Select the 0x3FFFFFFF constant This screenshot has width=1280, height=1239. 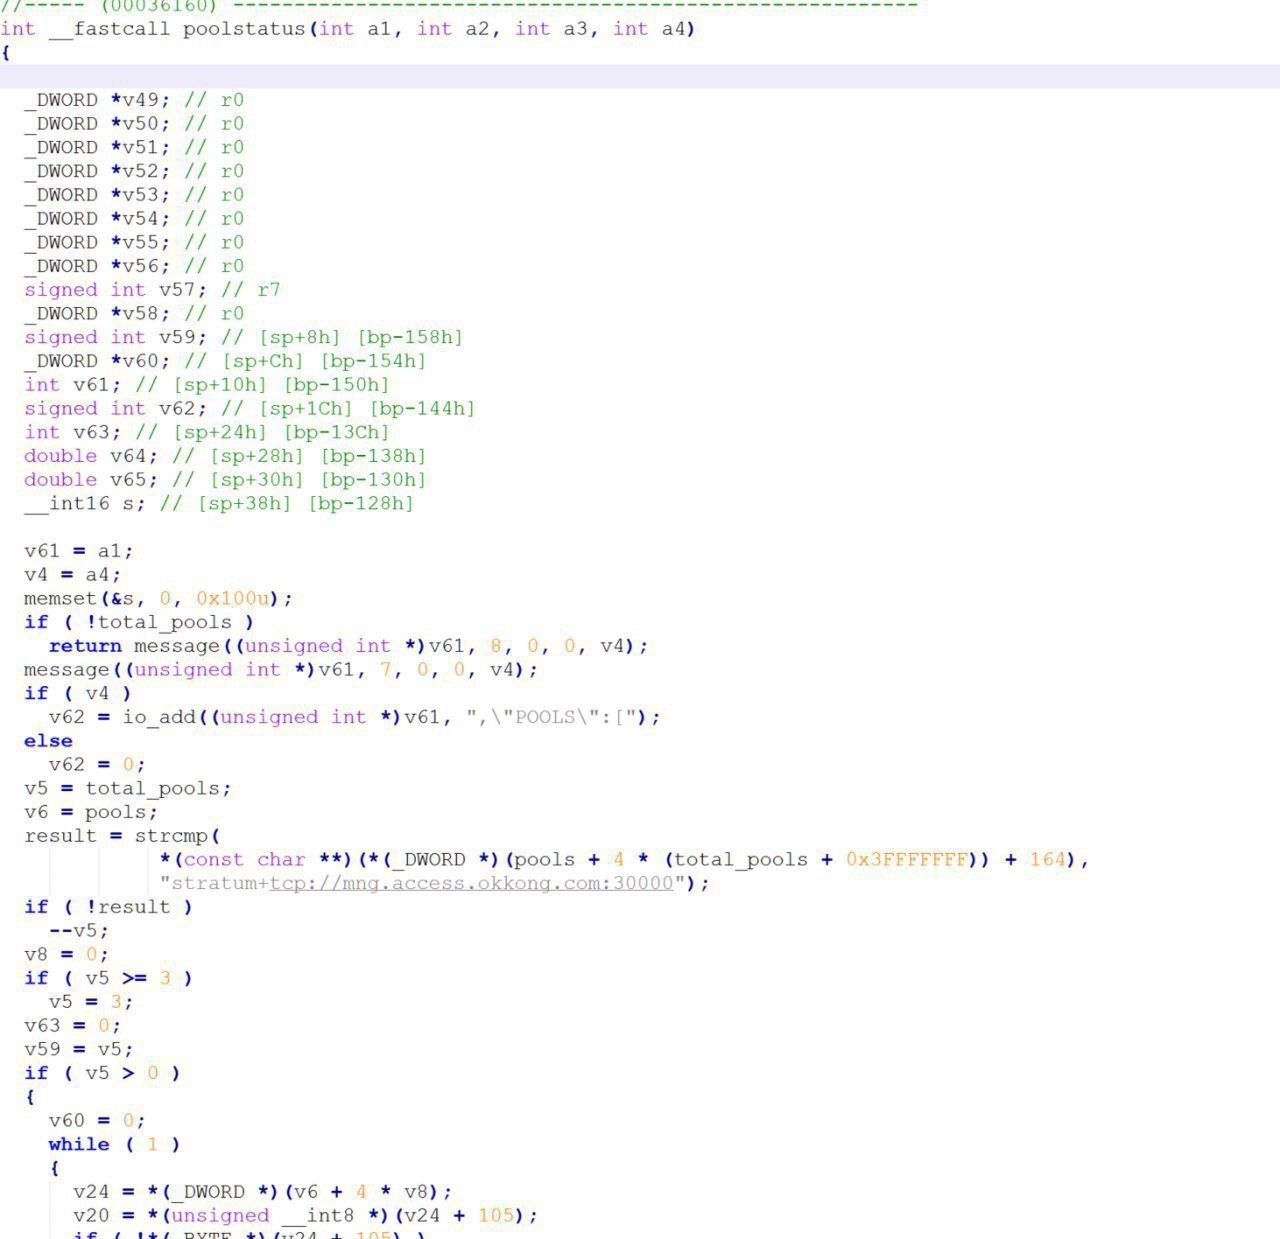(906, 860)
